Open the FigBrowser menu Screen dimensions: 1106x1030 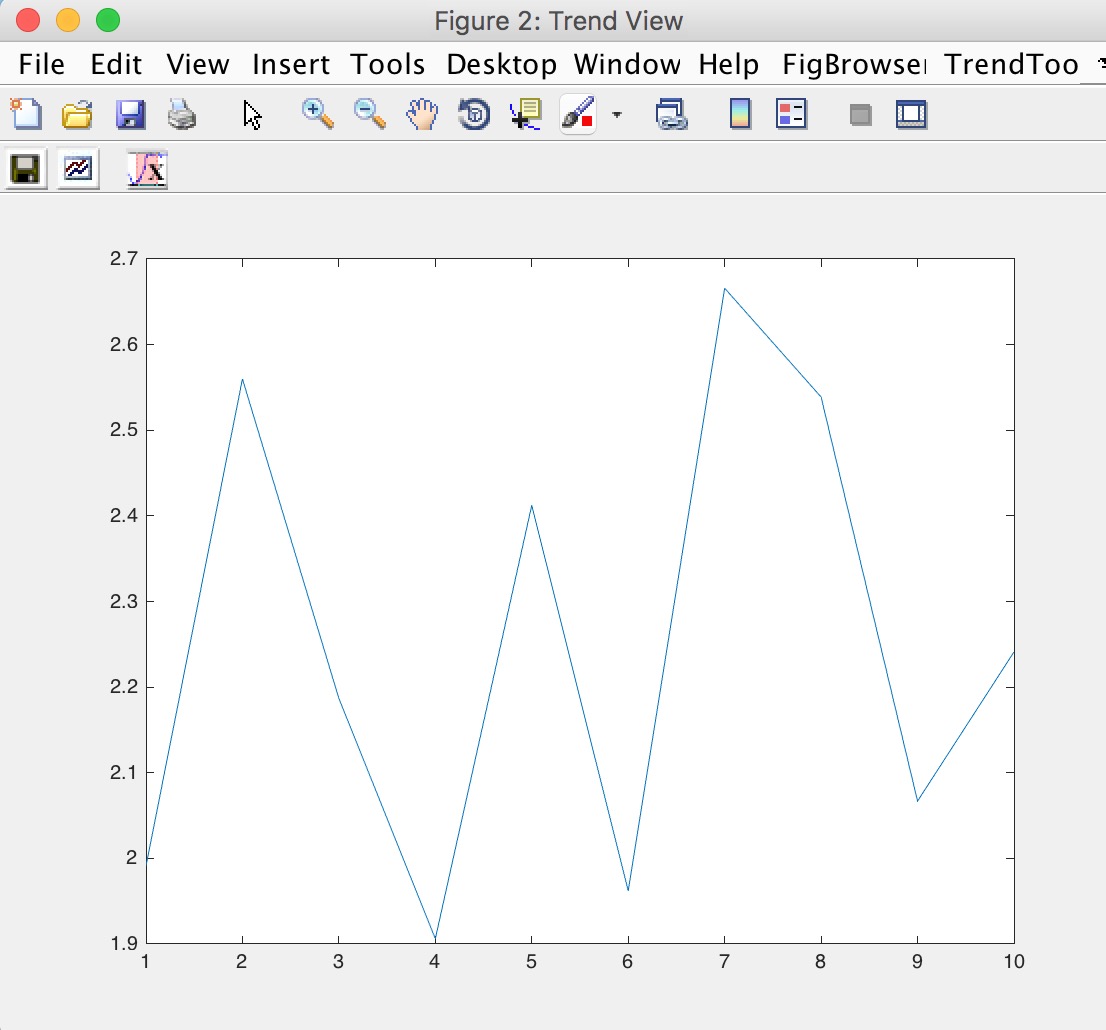(x=853, y=65)
